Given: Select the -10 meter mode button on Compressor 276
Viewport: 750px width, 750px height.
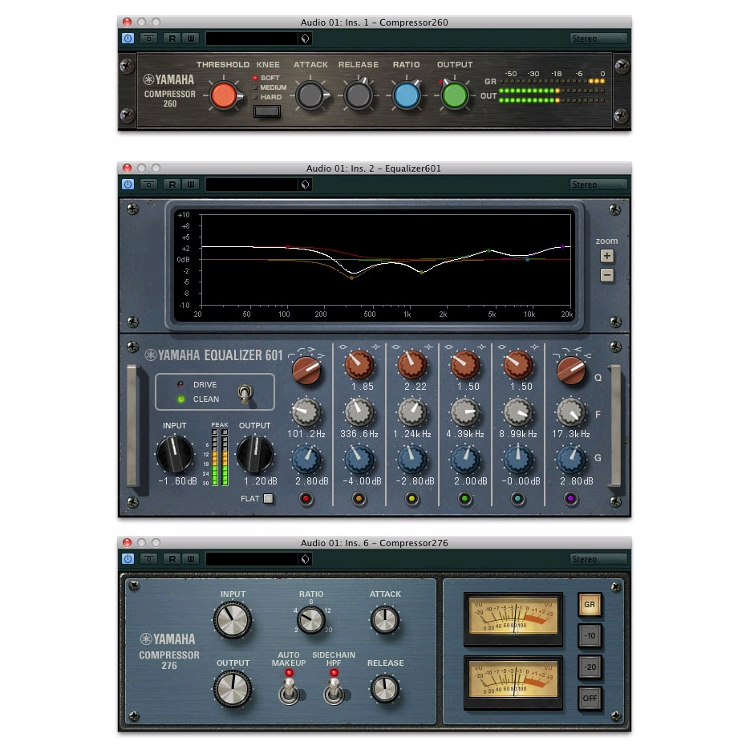Looking at the screenshot, I should tap(590, 636).
